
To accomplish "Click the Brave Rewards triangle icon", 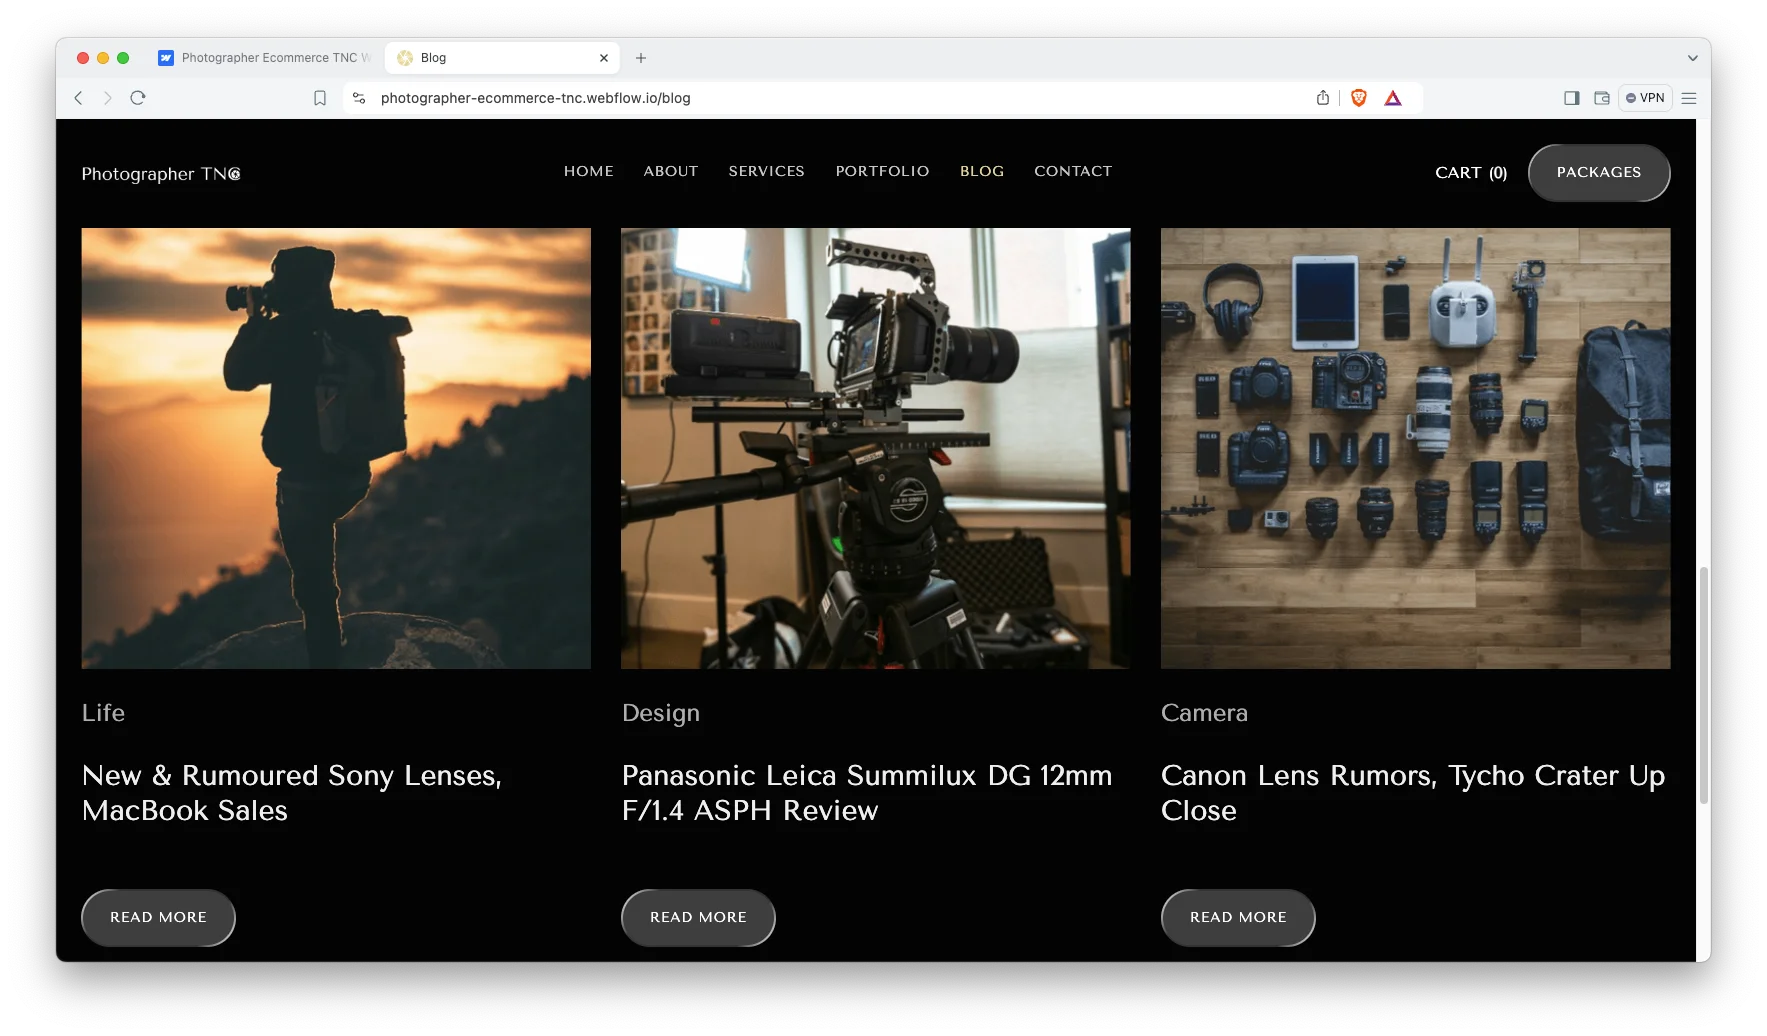I will click(x=1393, y=98).
